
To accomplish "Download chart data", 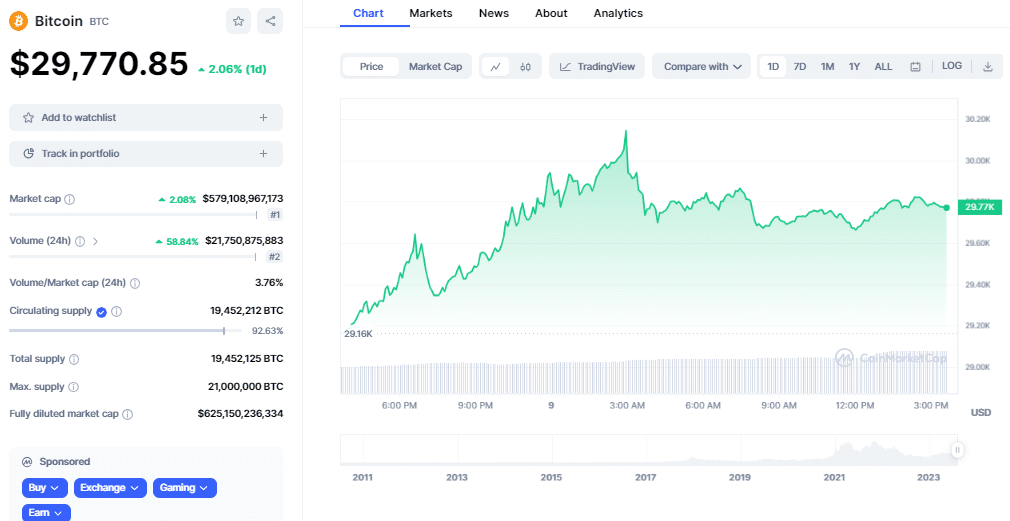I will [x=987, y=66].
